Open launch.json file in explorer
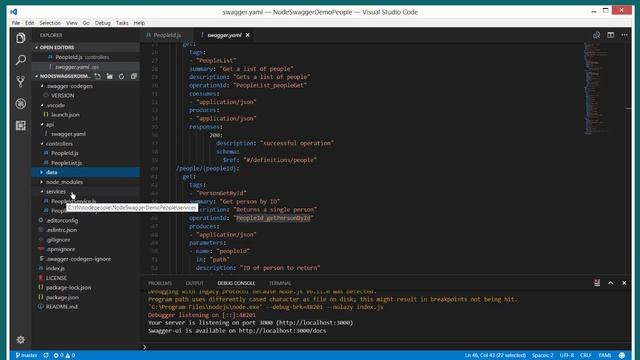 pyautogui.click(x=86, y=115)
